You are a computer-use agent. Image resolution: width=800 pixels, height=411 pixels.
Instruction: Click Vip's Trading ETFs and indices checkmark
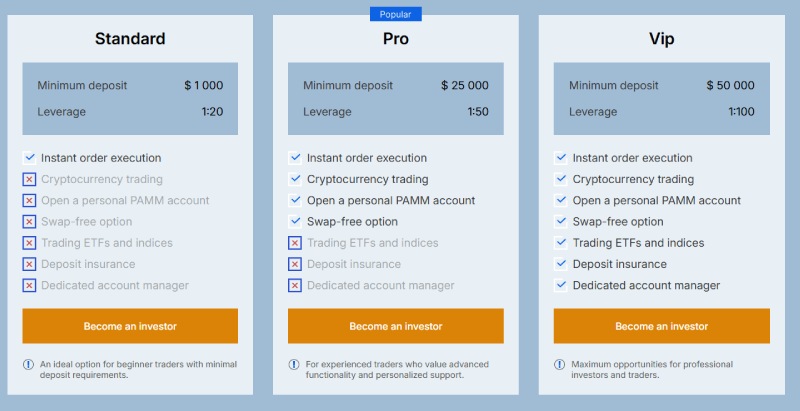[x=561, y=243]
